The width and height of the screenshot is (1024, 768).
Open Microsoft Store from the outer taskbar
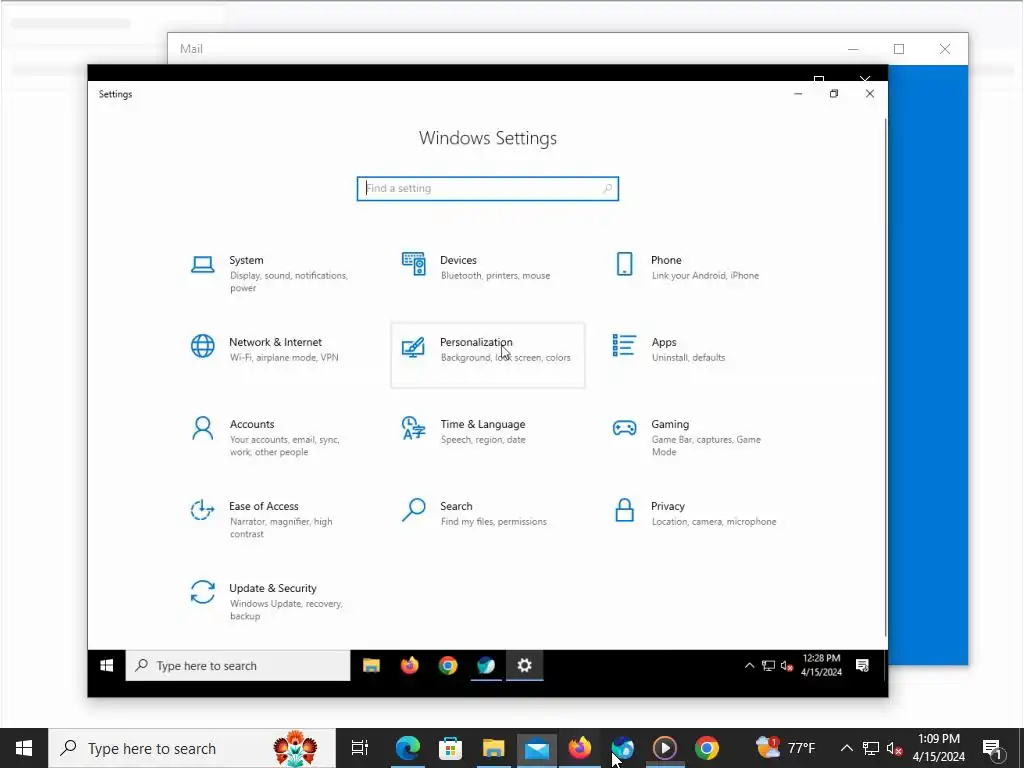tap(450, 748)
